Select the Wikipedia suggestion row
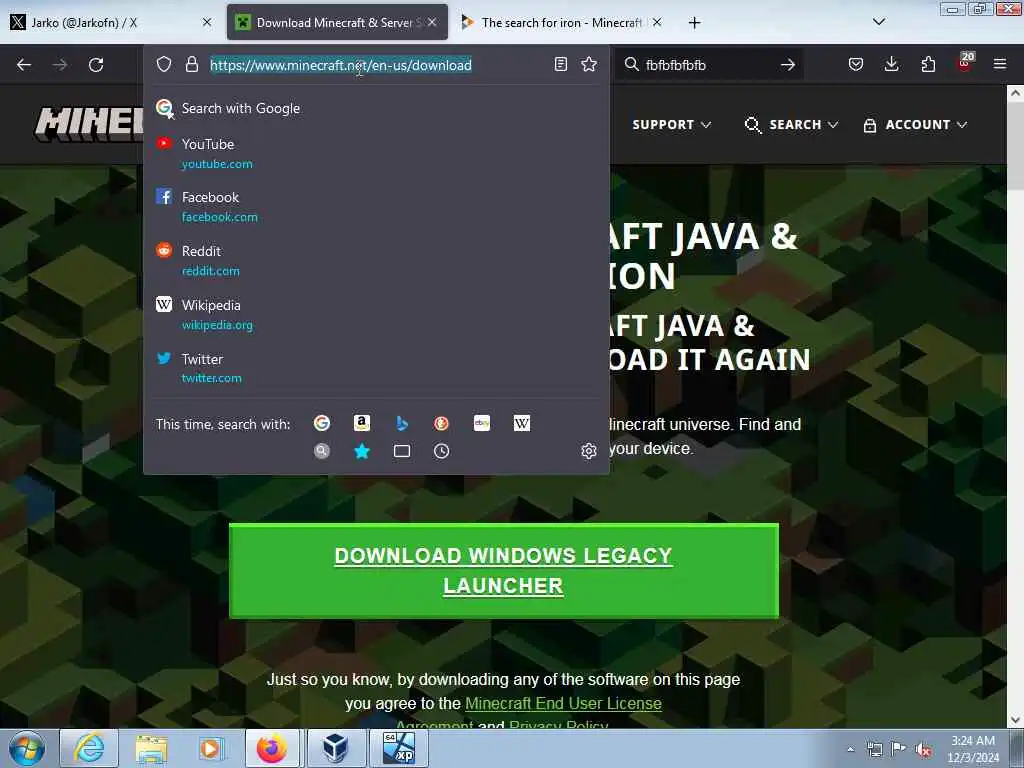Screen dimensions: 1024x768 [x=376, y=315]
